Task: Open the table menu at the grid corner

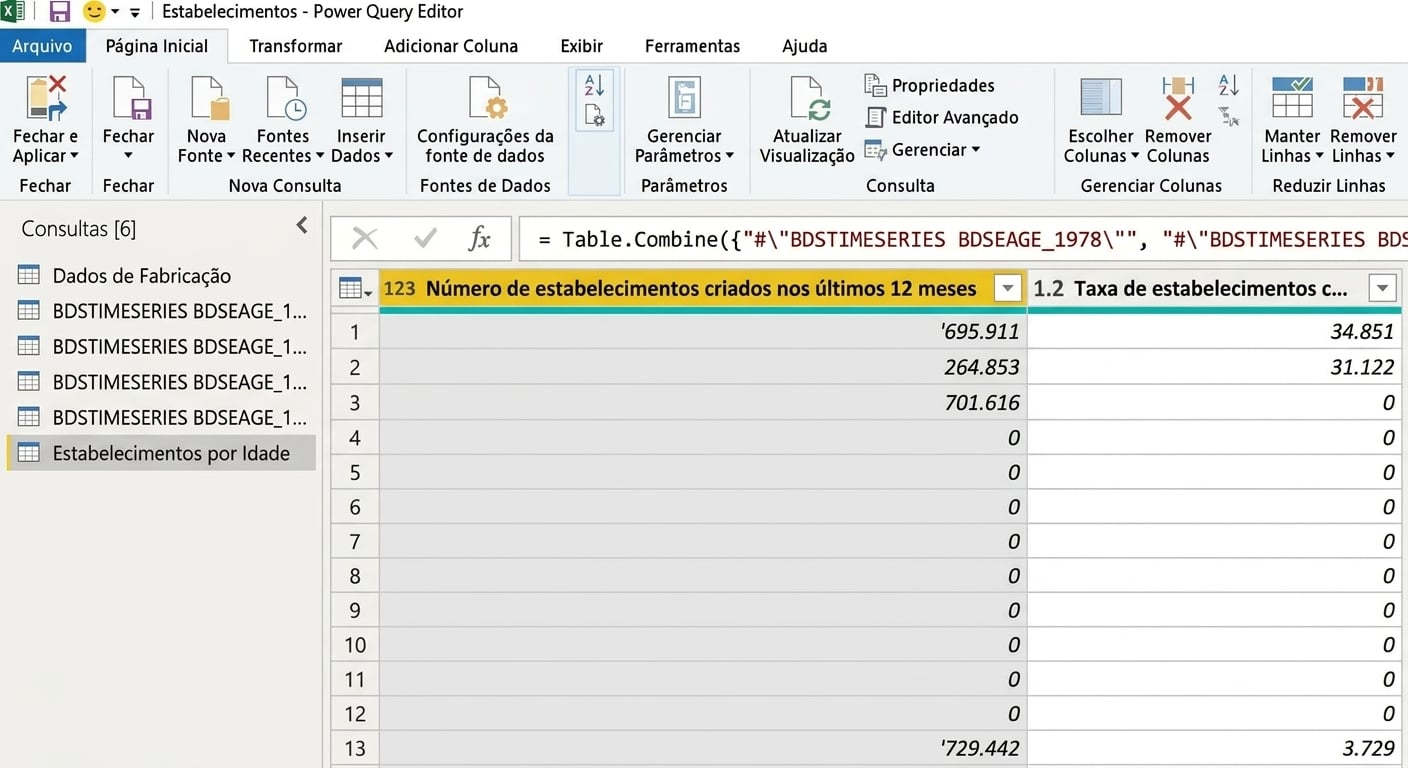Action: pos(355,289)
